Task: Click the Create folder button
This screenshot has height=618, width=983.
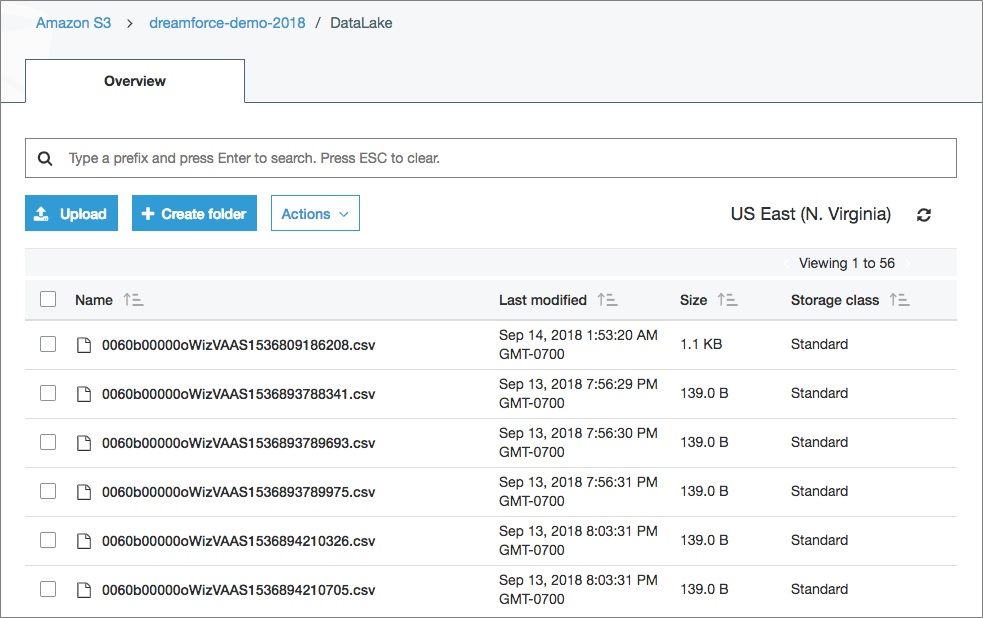Action: pos(195,214)
